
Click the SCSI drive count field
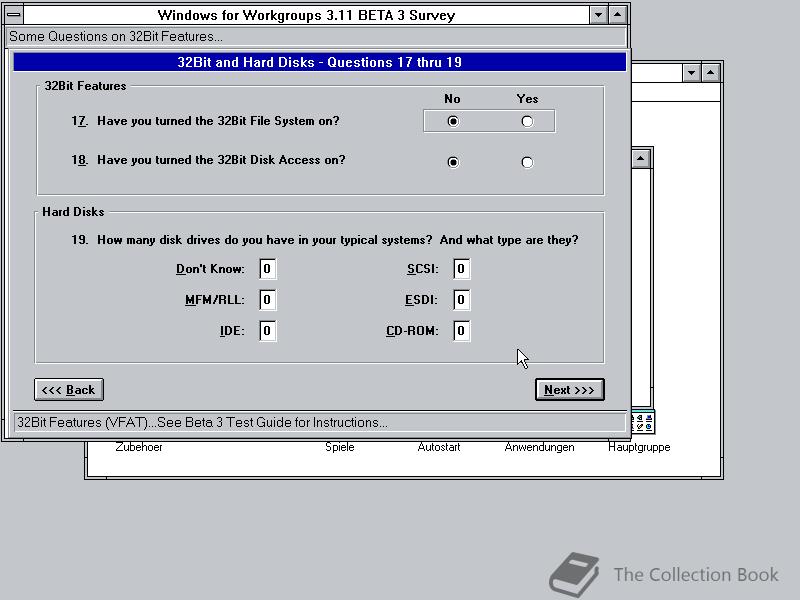click(461, 269)
